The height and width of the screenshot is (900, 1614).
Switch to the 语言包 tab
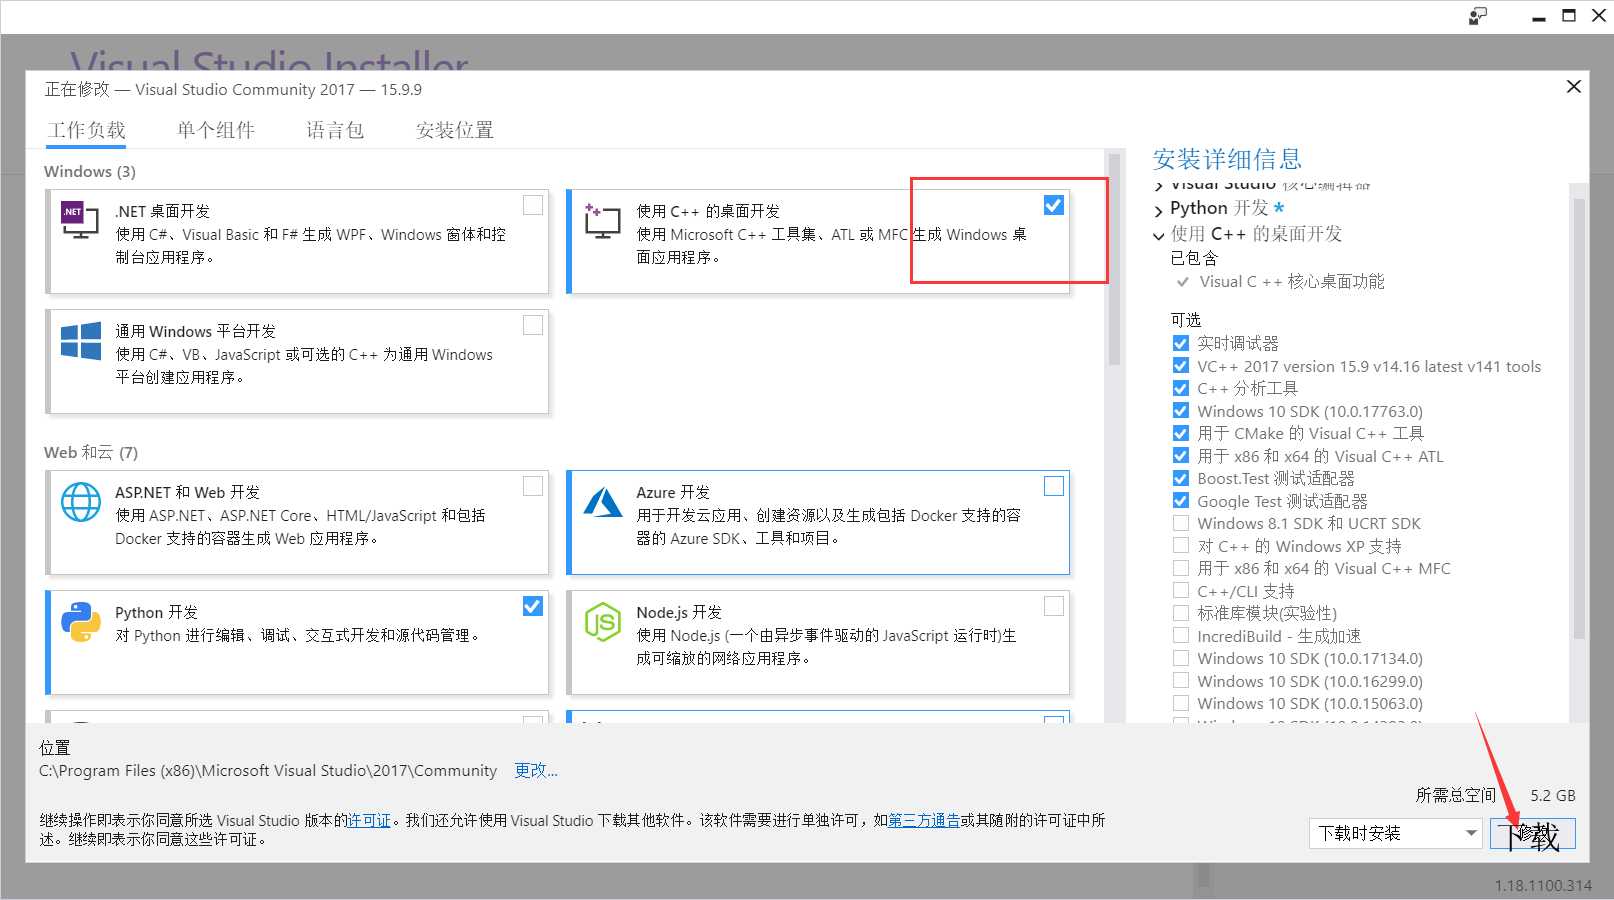pos(335,130)
